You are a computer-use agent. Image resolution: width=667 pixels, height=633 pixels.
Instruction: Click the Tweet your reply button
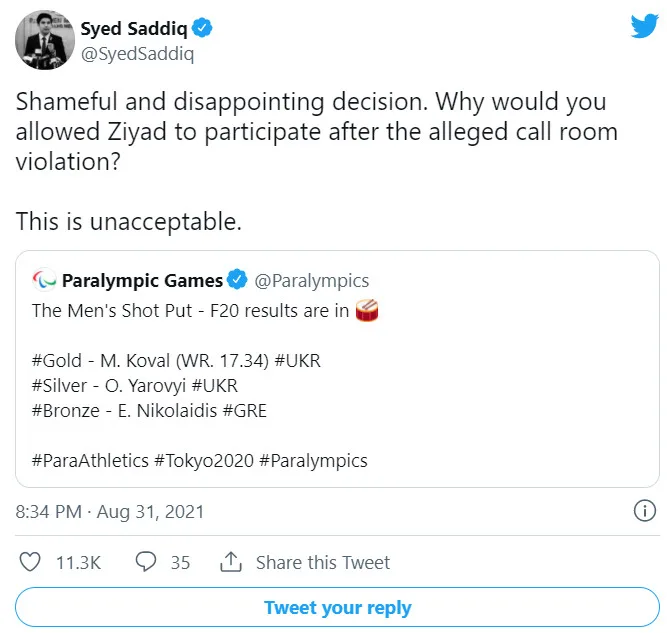[337, 608]
